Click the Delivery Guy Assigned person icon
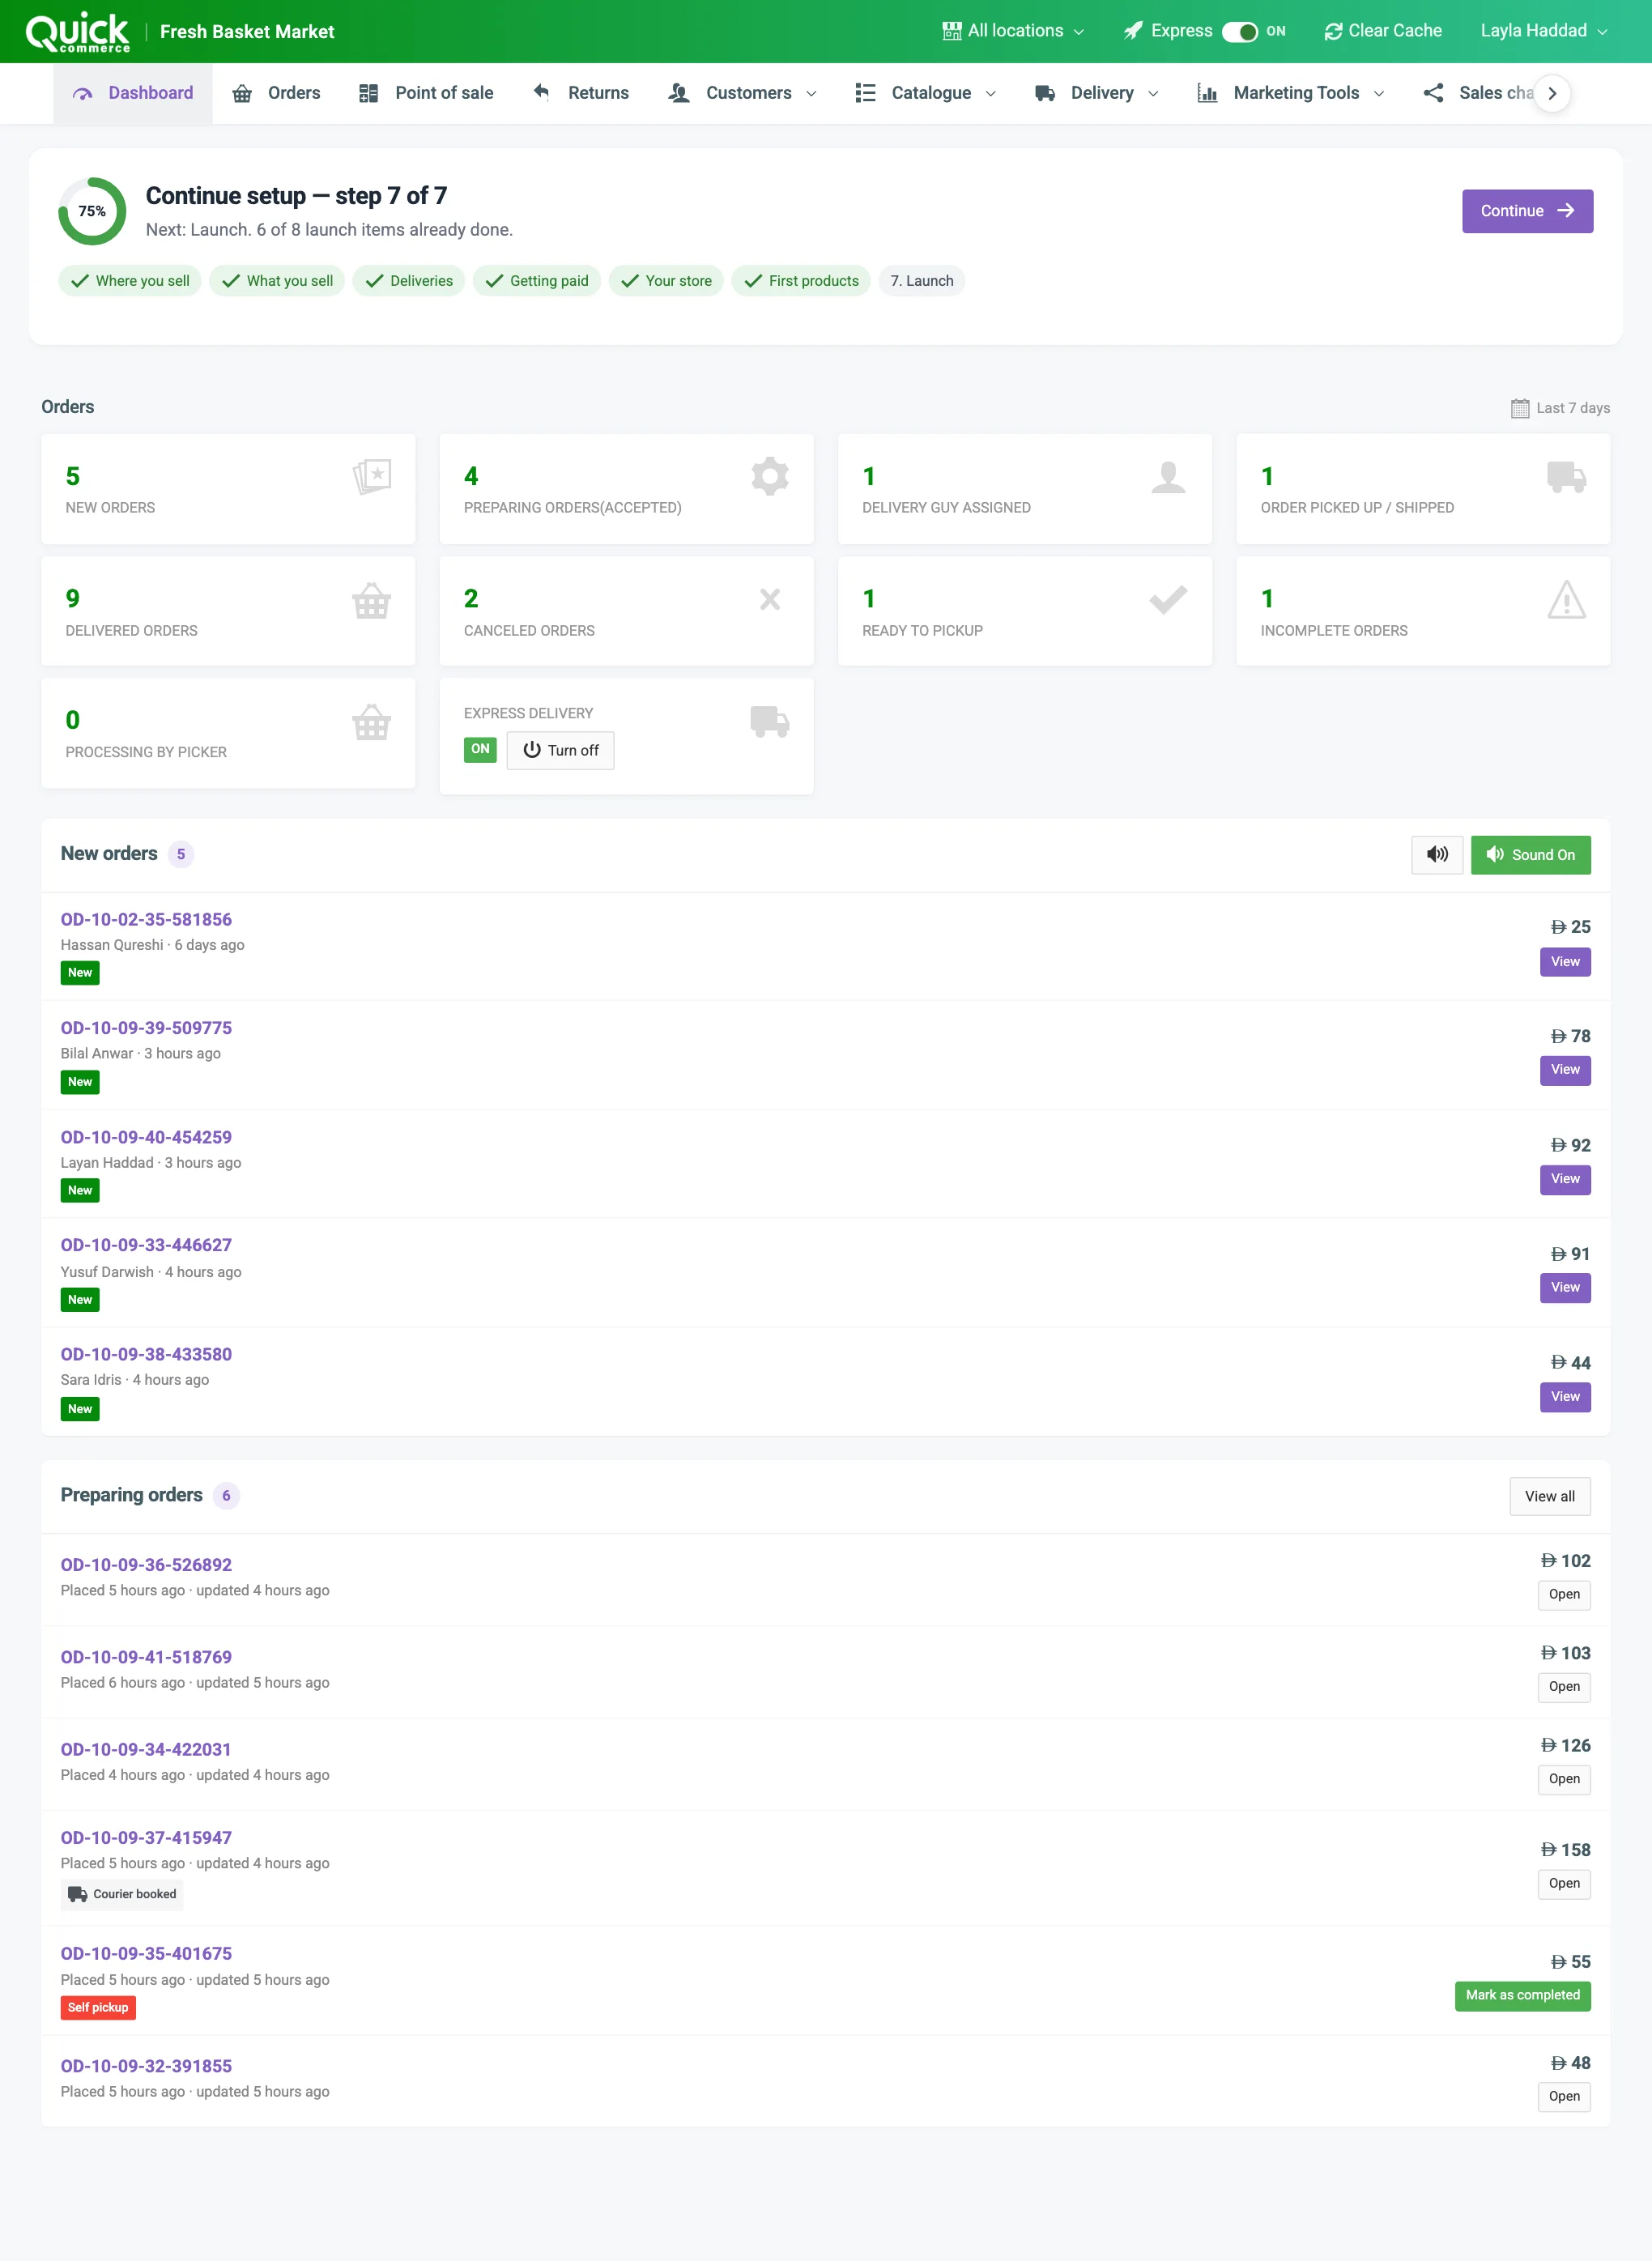The image size is (1652, 2261). pos(1167,476)
